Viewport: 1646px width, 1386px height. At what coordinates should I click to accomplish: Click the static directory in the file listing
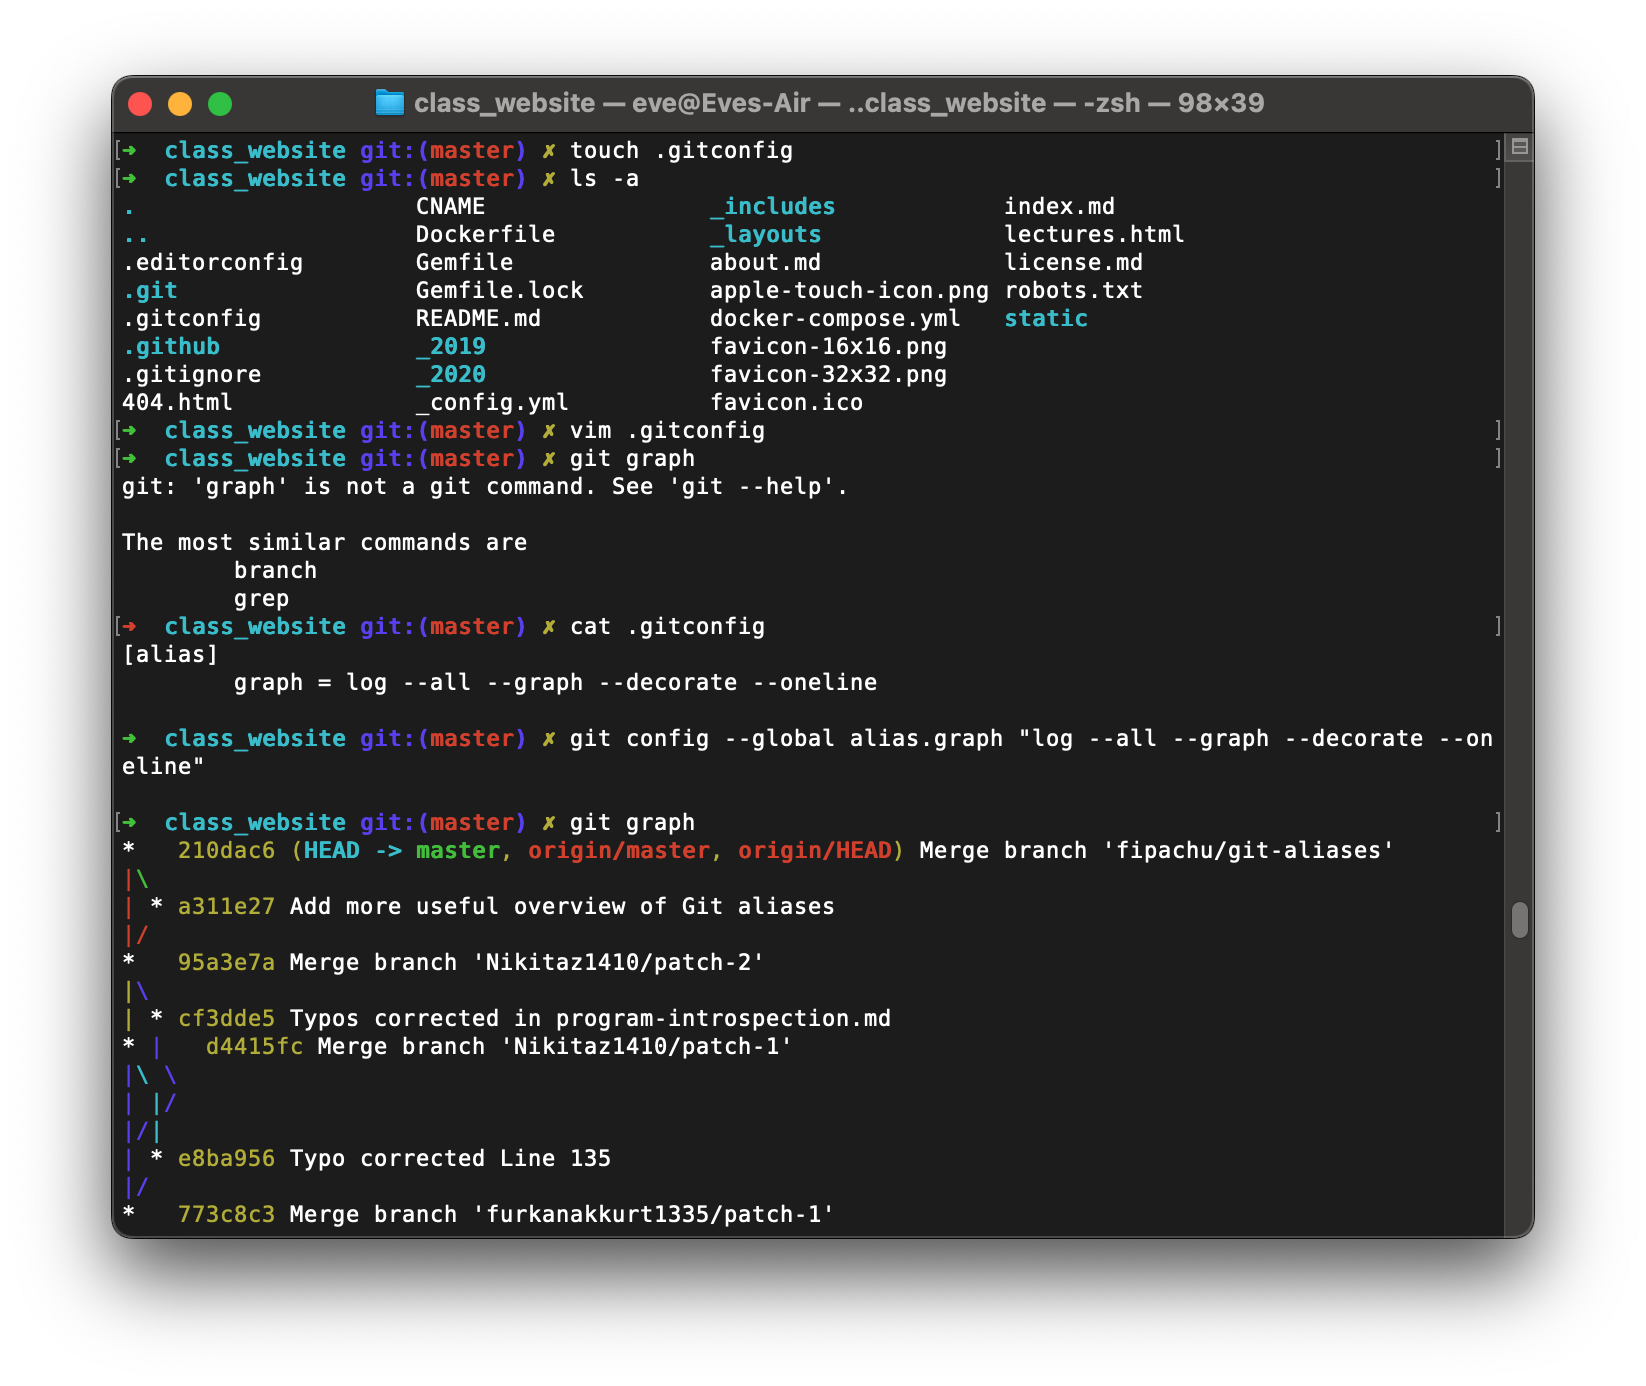tap(1044, 318)
